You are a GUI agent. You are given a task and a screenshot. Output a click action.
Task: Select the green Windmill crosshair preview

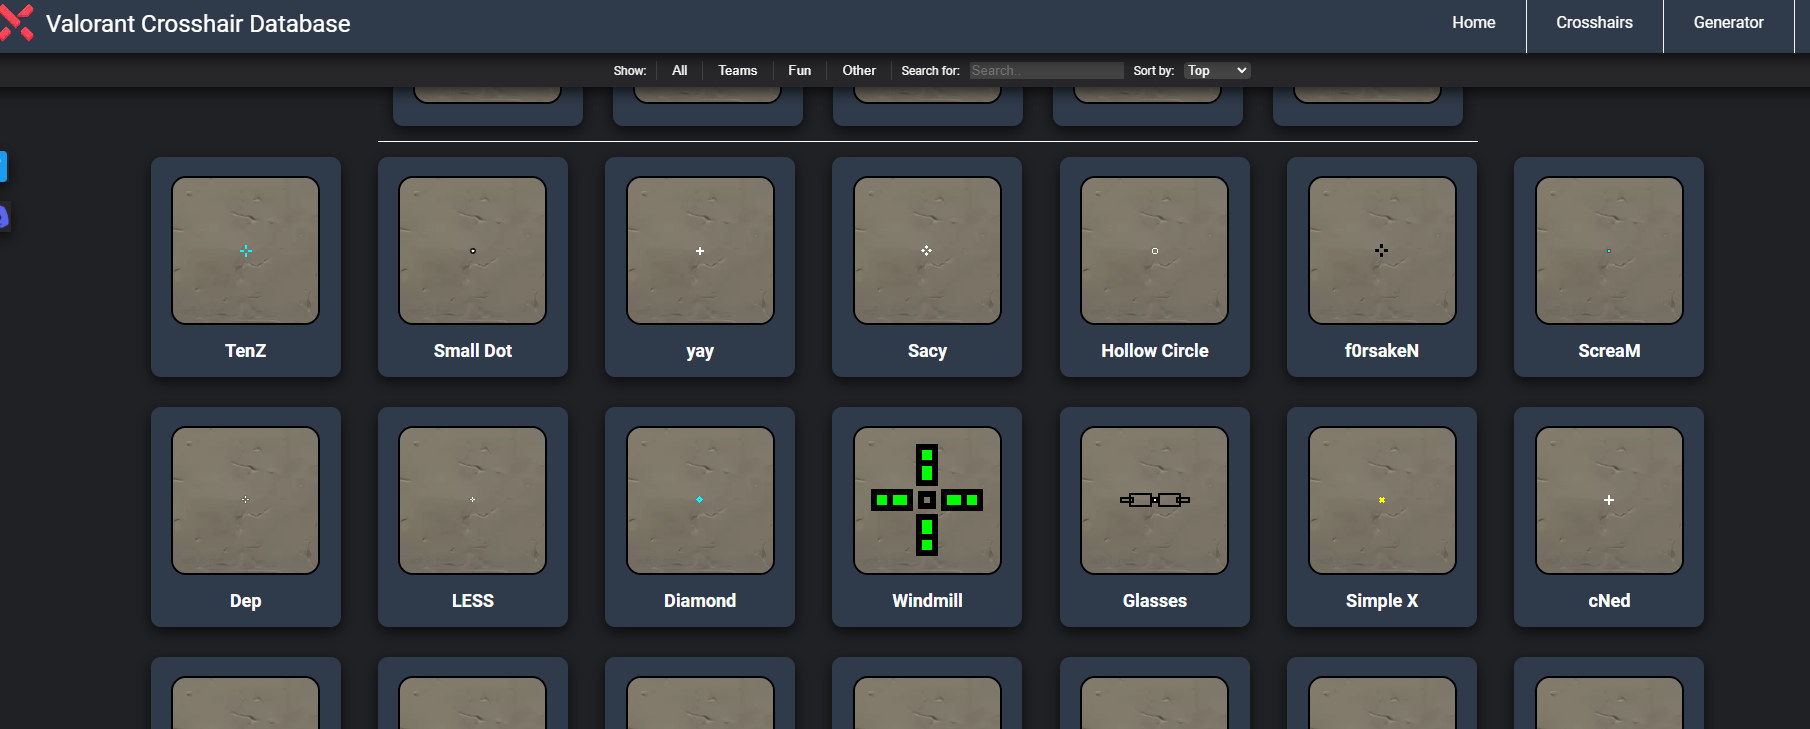click(x=927, y=501)
